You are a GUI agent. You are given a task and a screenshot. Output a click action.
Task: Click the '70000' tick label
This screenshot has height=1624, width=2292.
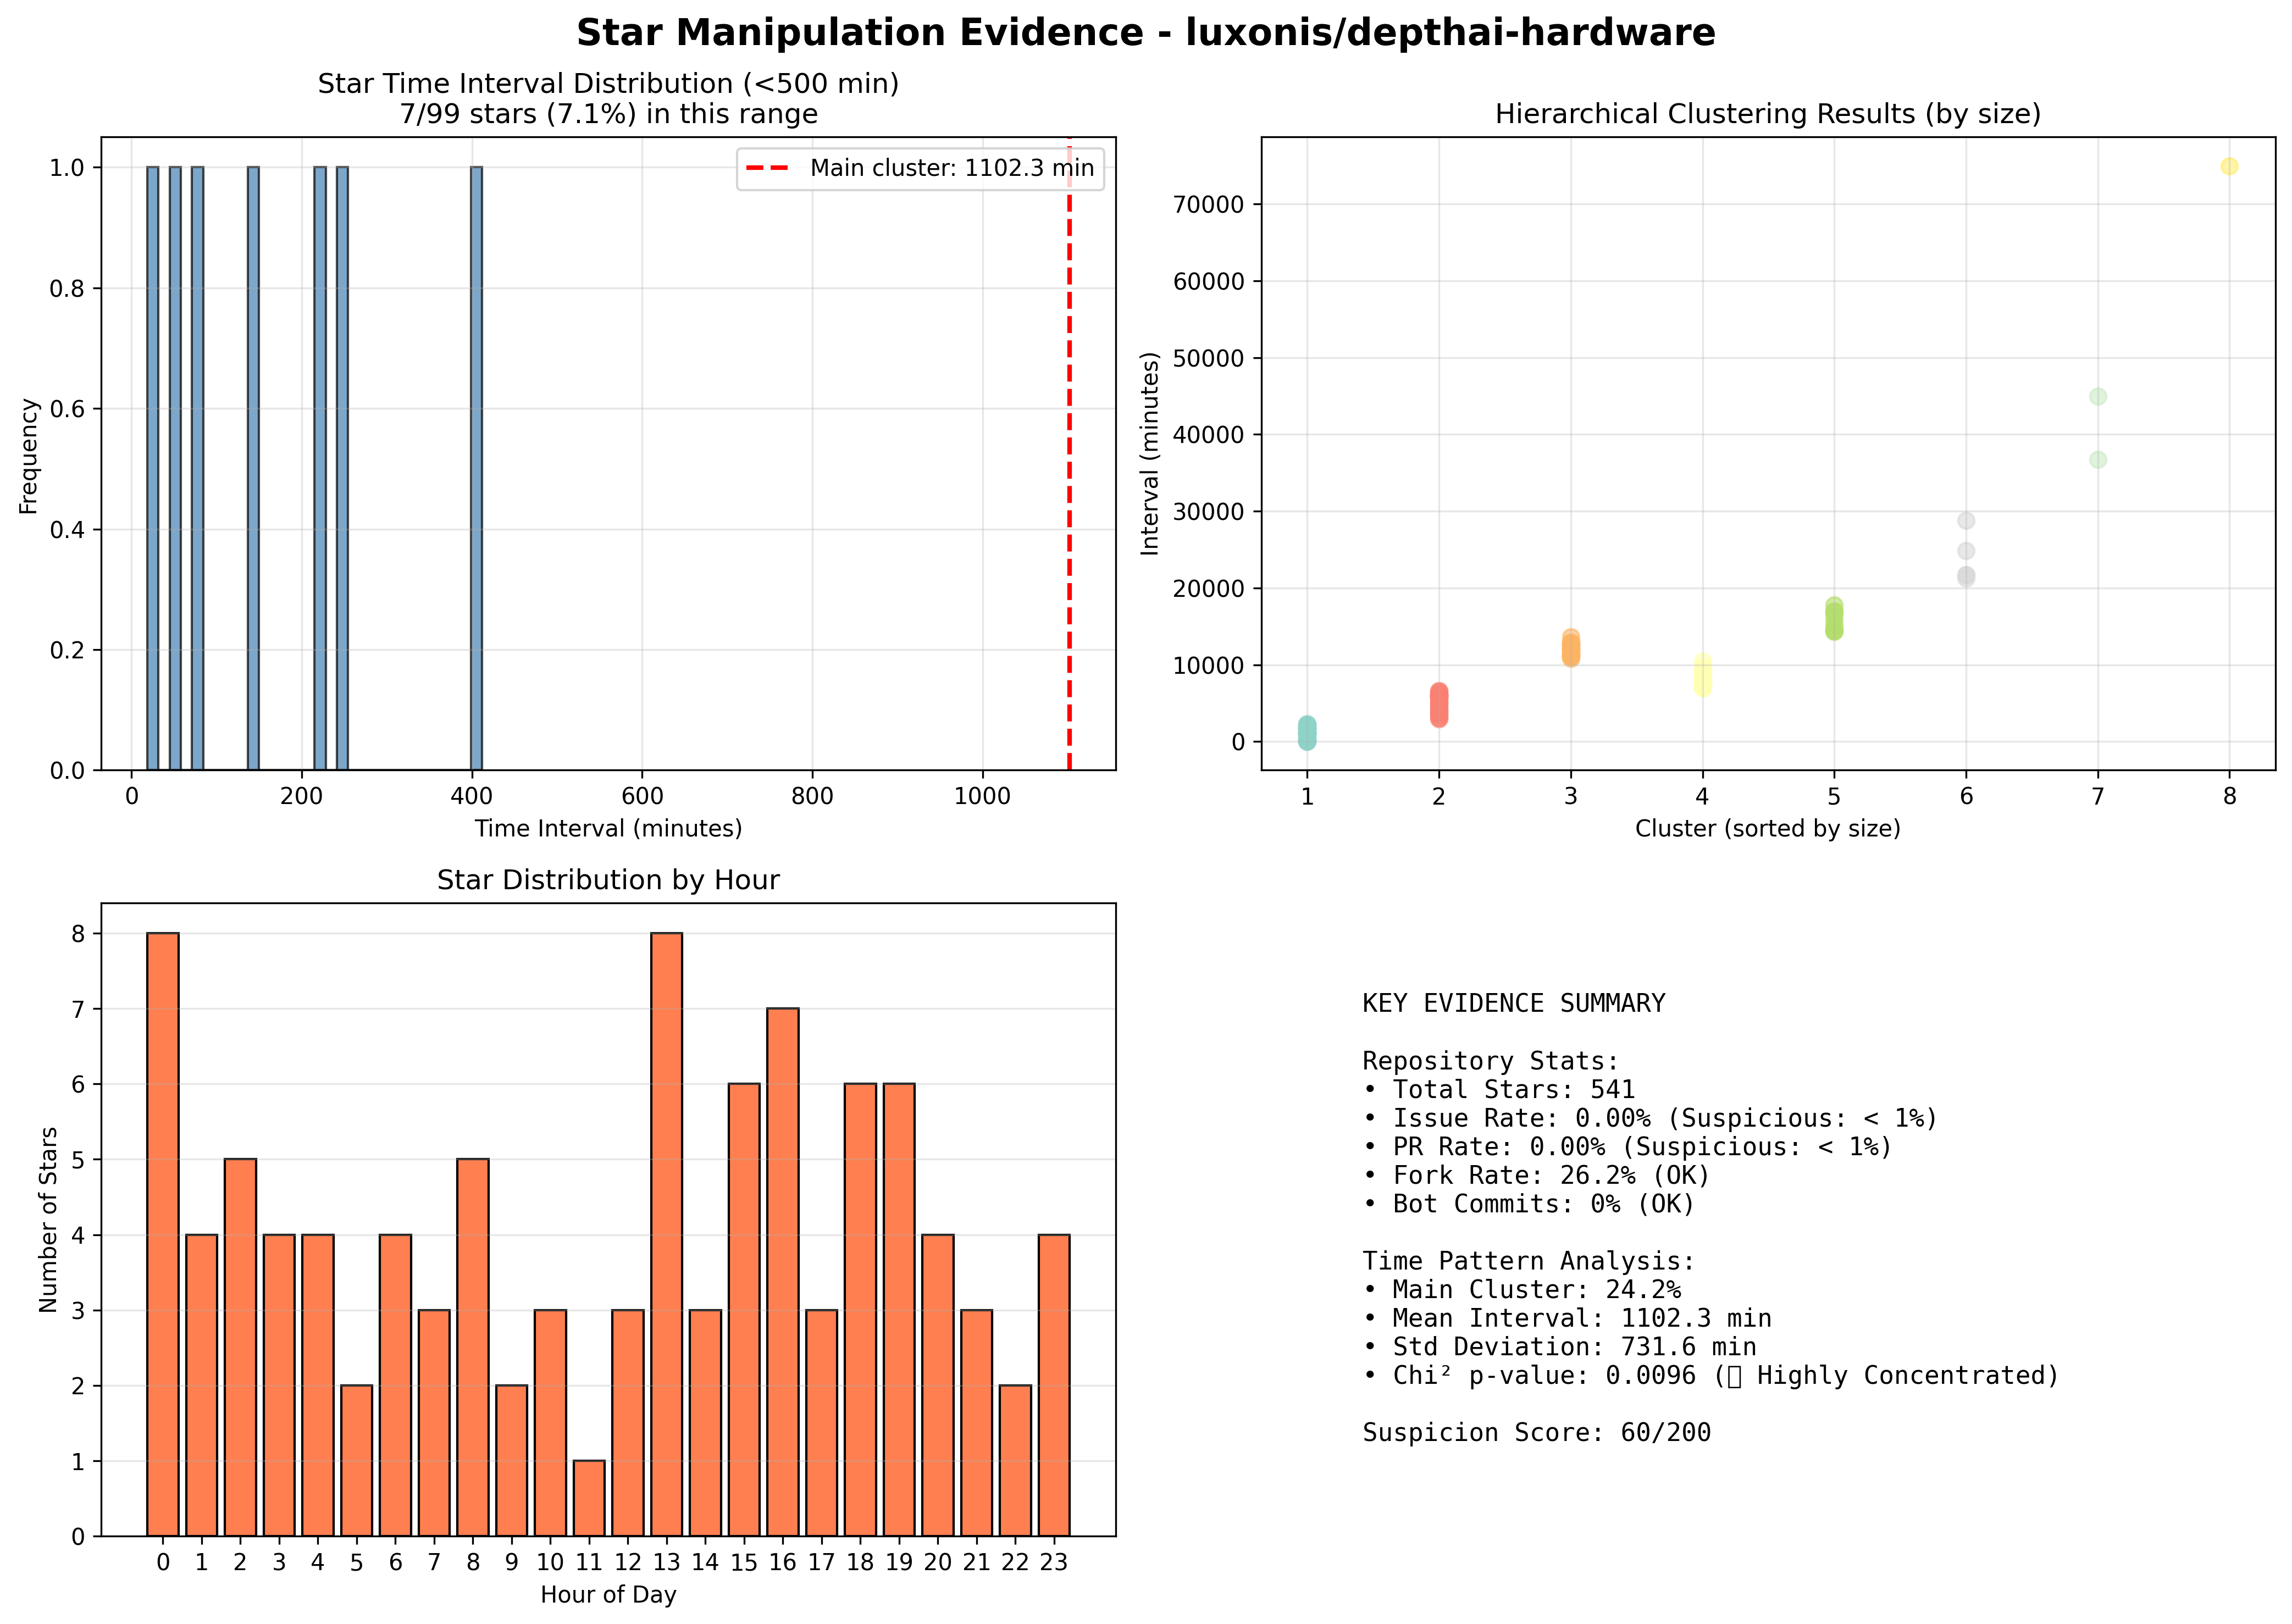1208,205
